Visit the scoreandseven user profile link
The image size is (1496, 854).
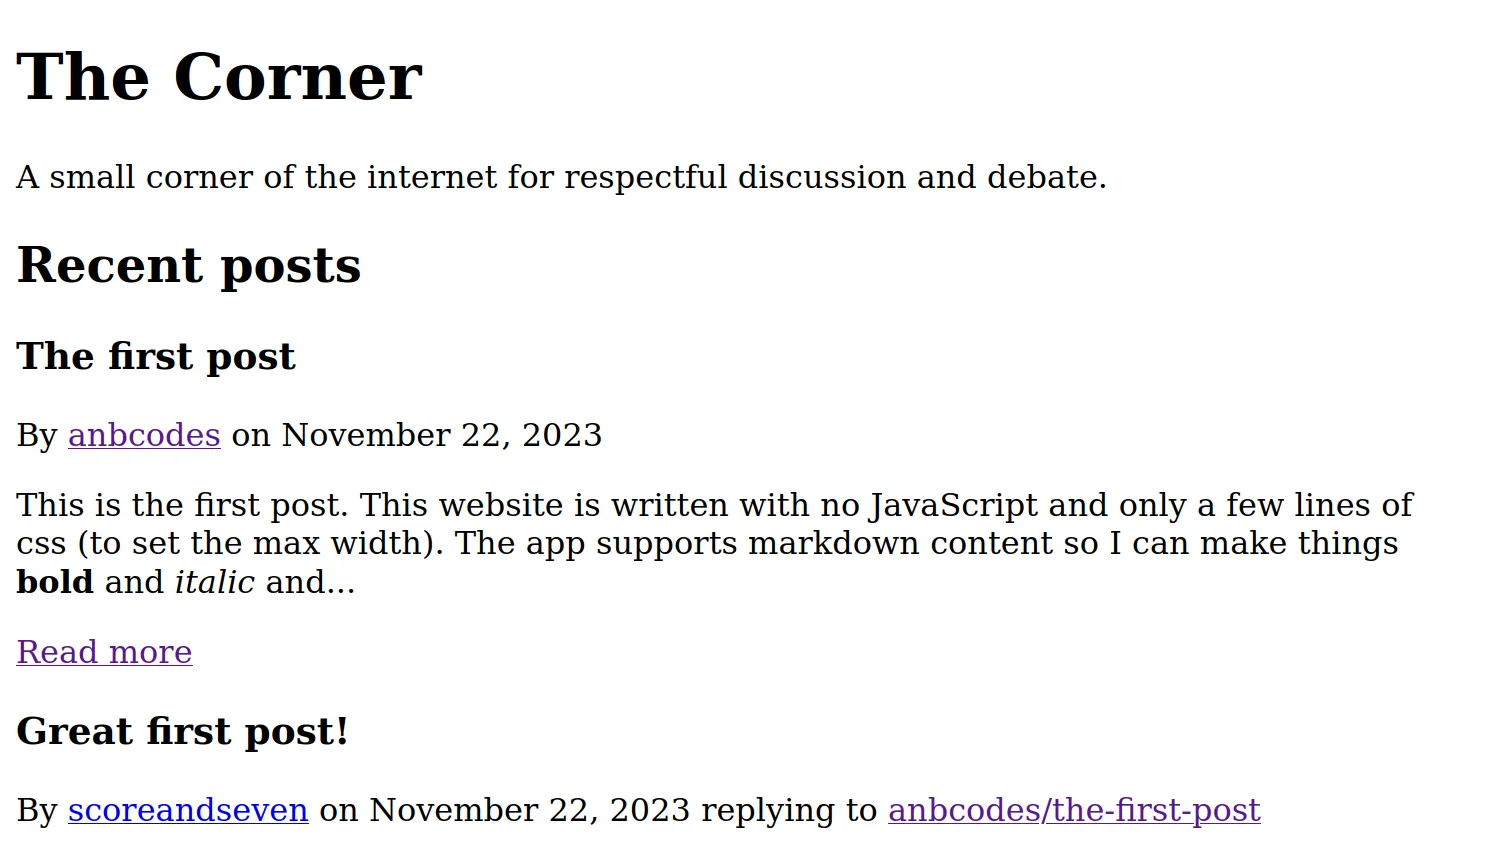[188, 810]
